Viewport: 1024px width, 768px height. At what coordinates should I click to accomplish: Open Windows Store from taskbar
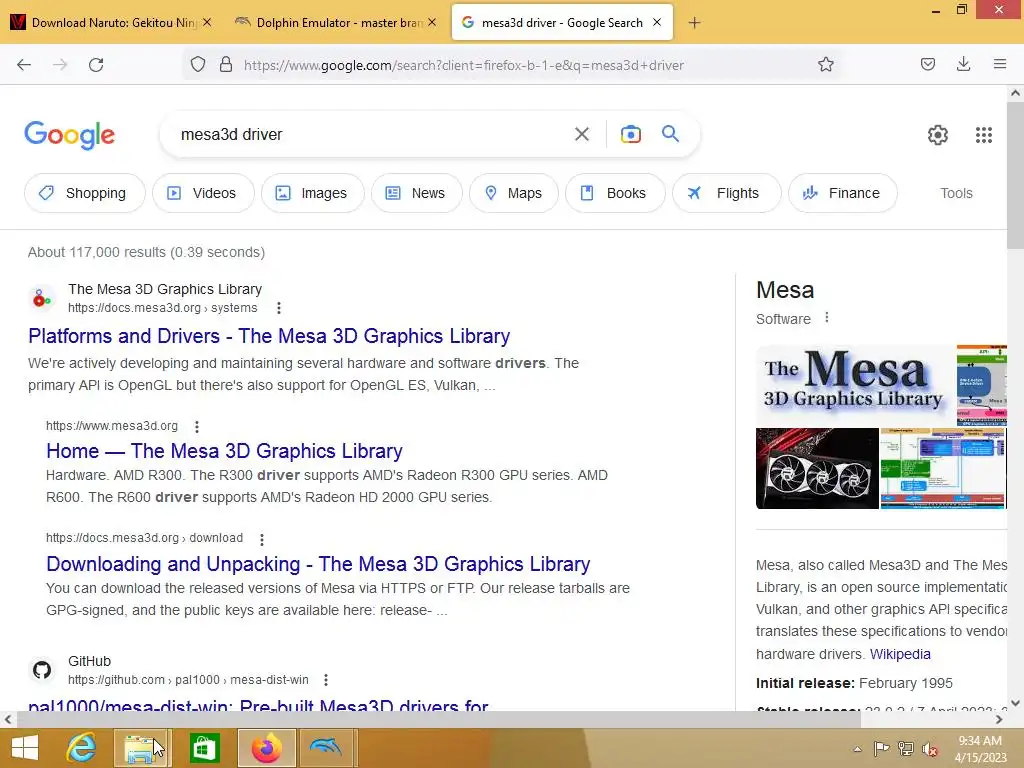click(x=204, y=748)
